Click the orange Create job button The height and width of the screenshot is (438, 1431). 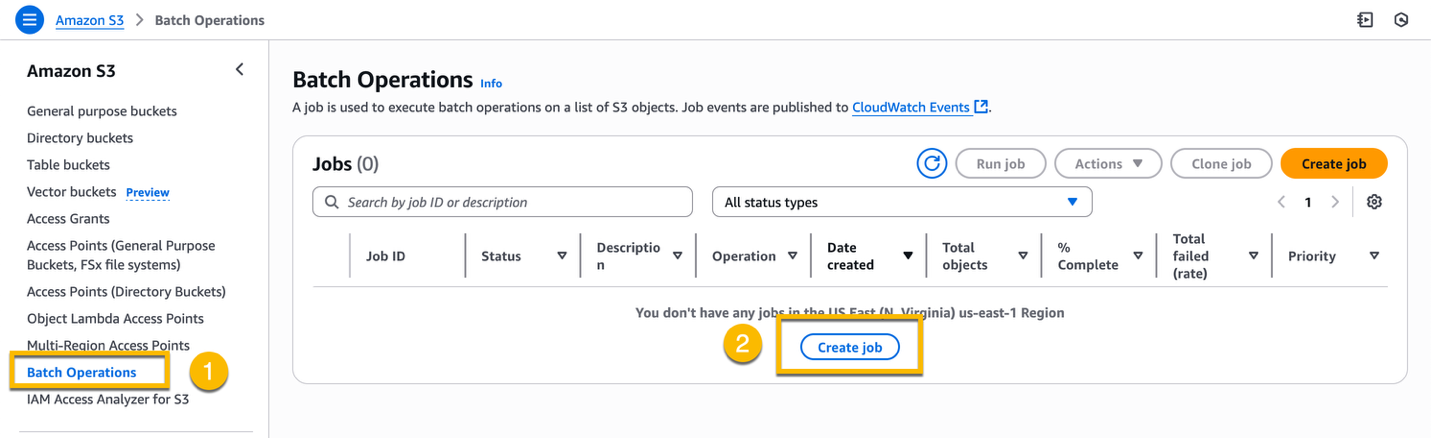coord(1334,164)
